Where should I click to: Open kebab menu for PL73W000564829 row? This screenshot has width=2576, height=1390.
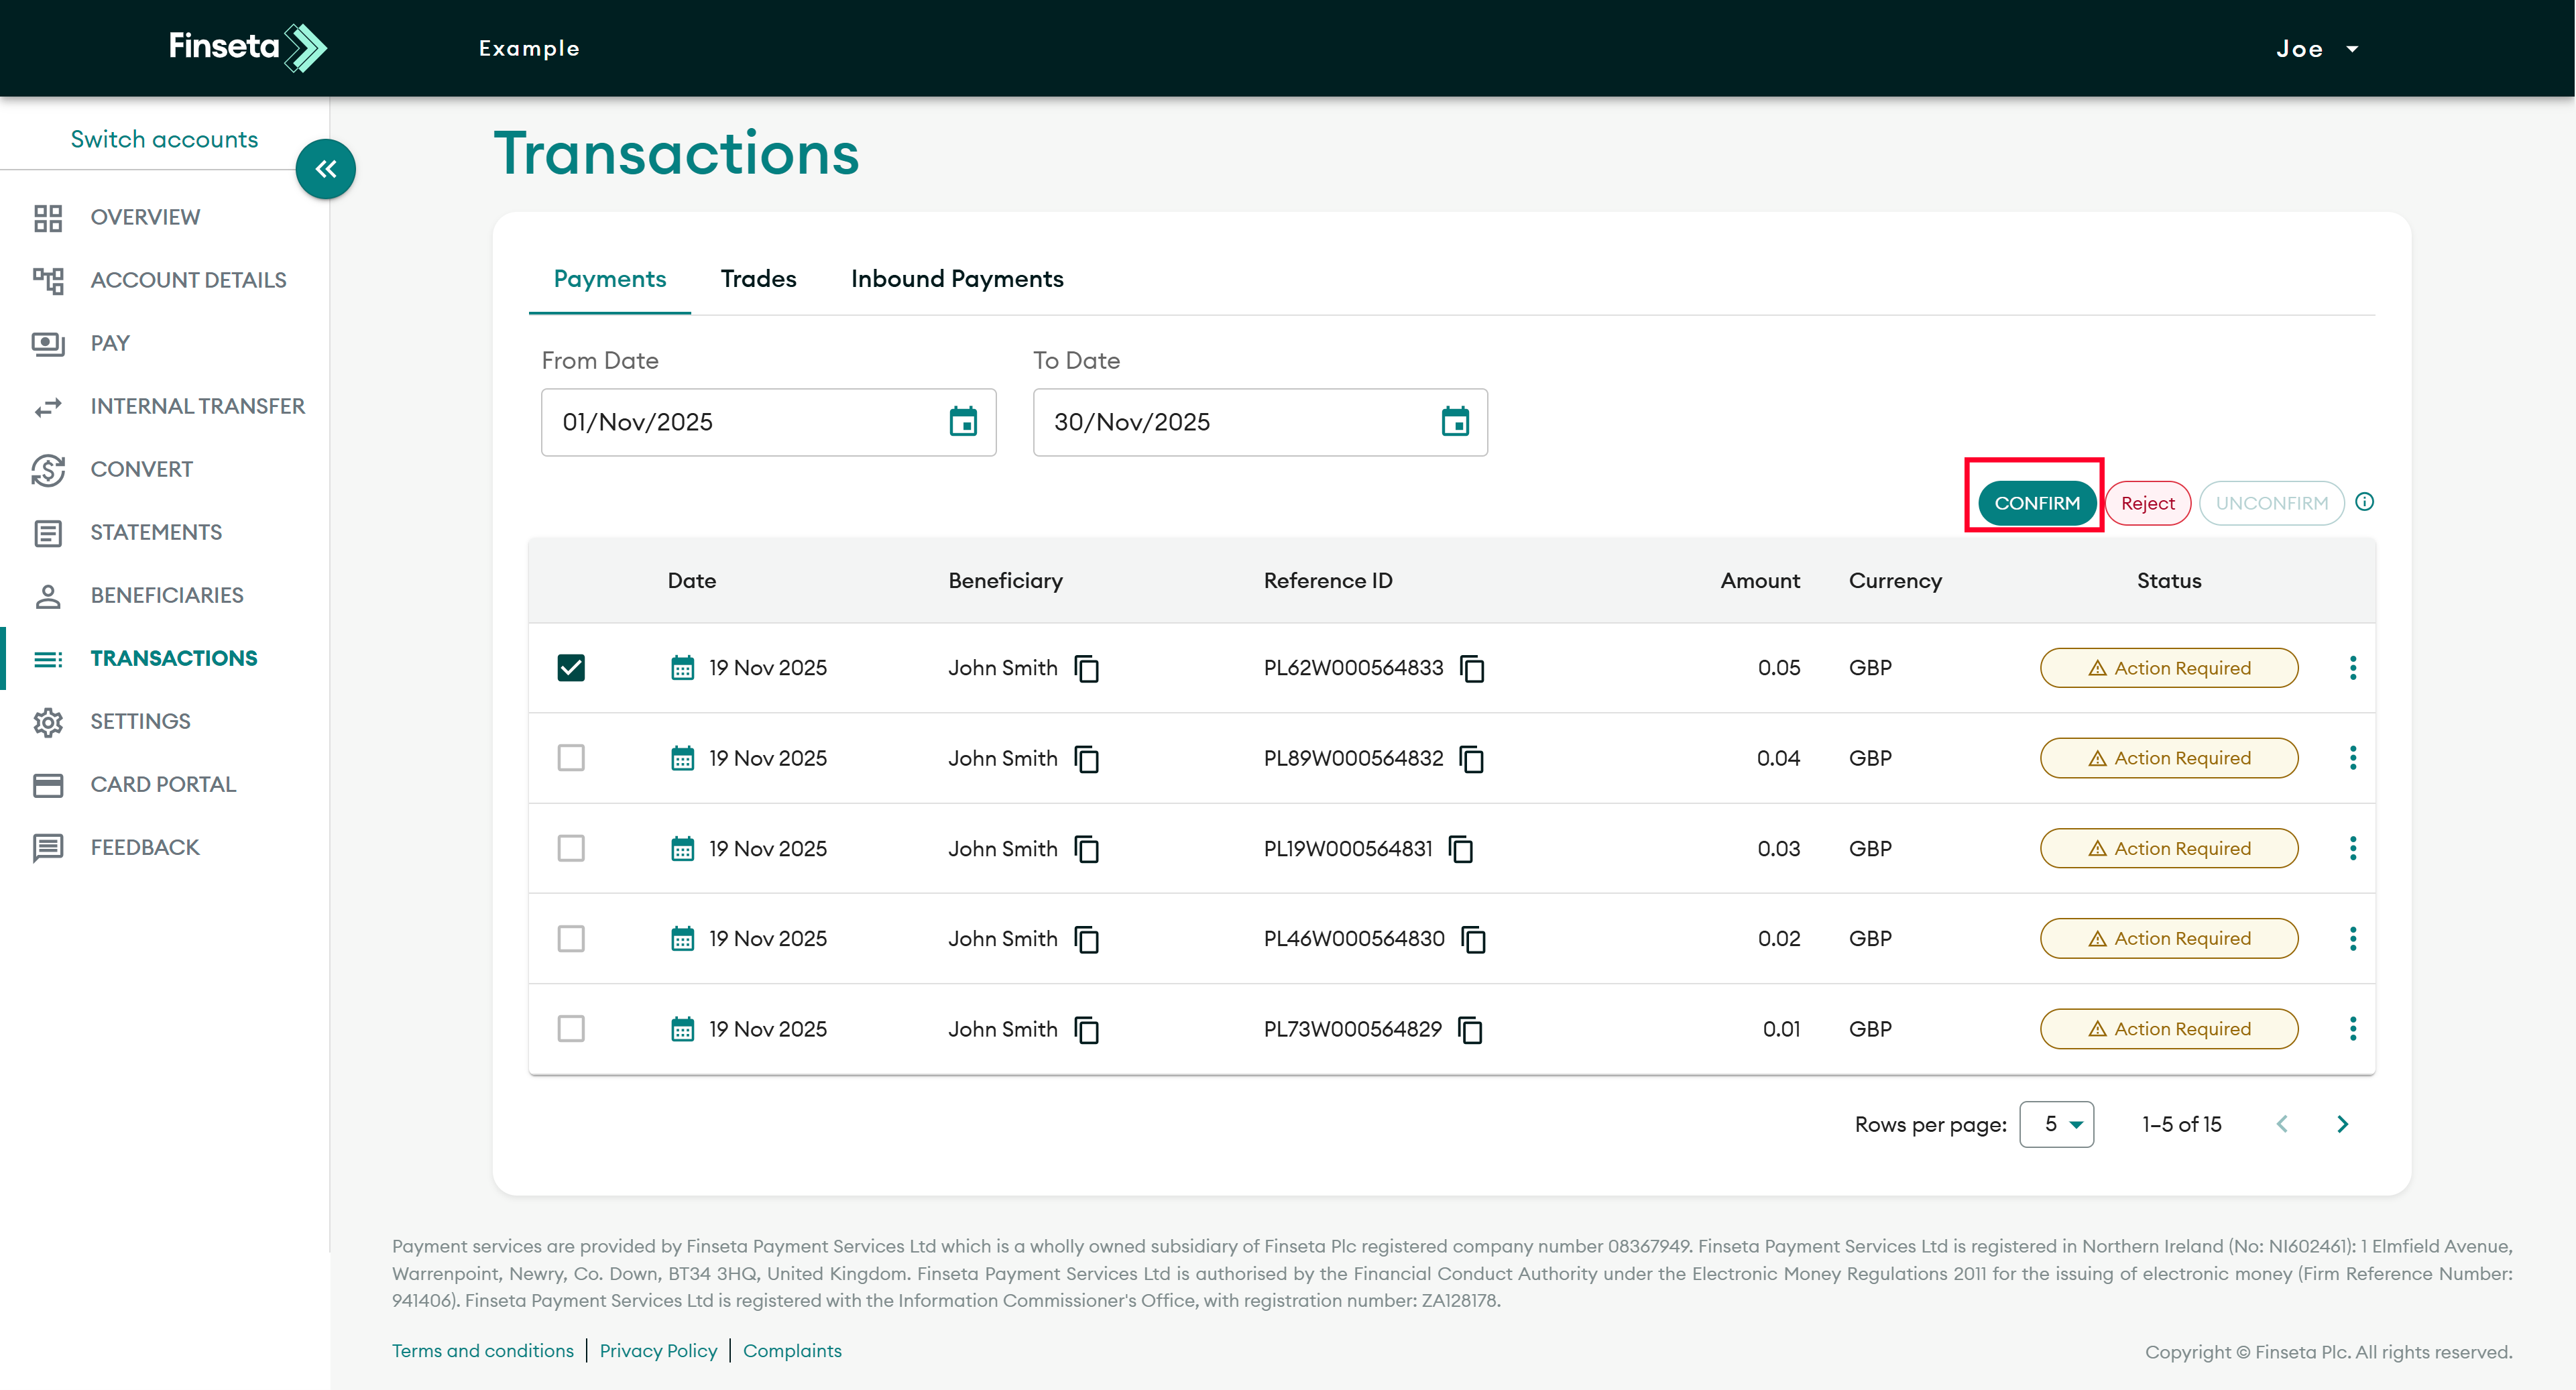[2352, 1029]
